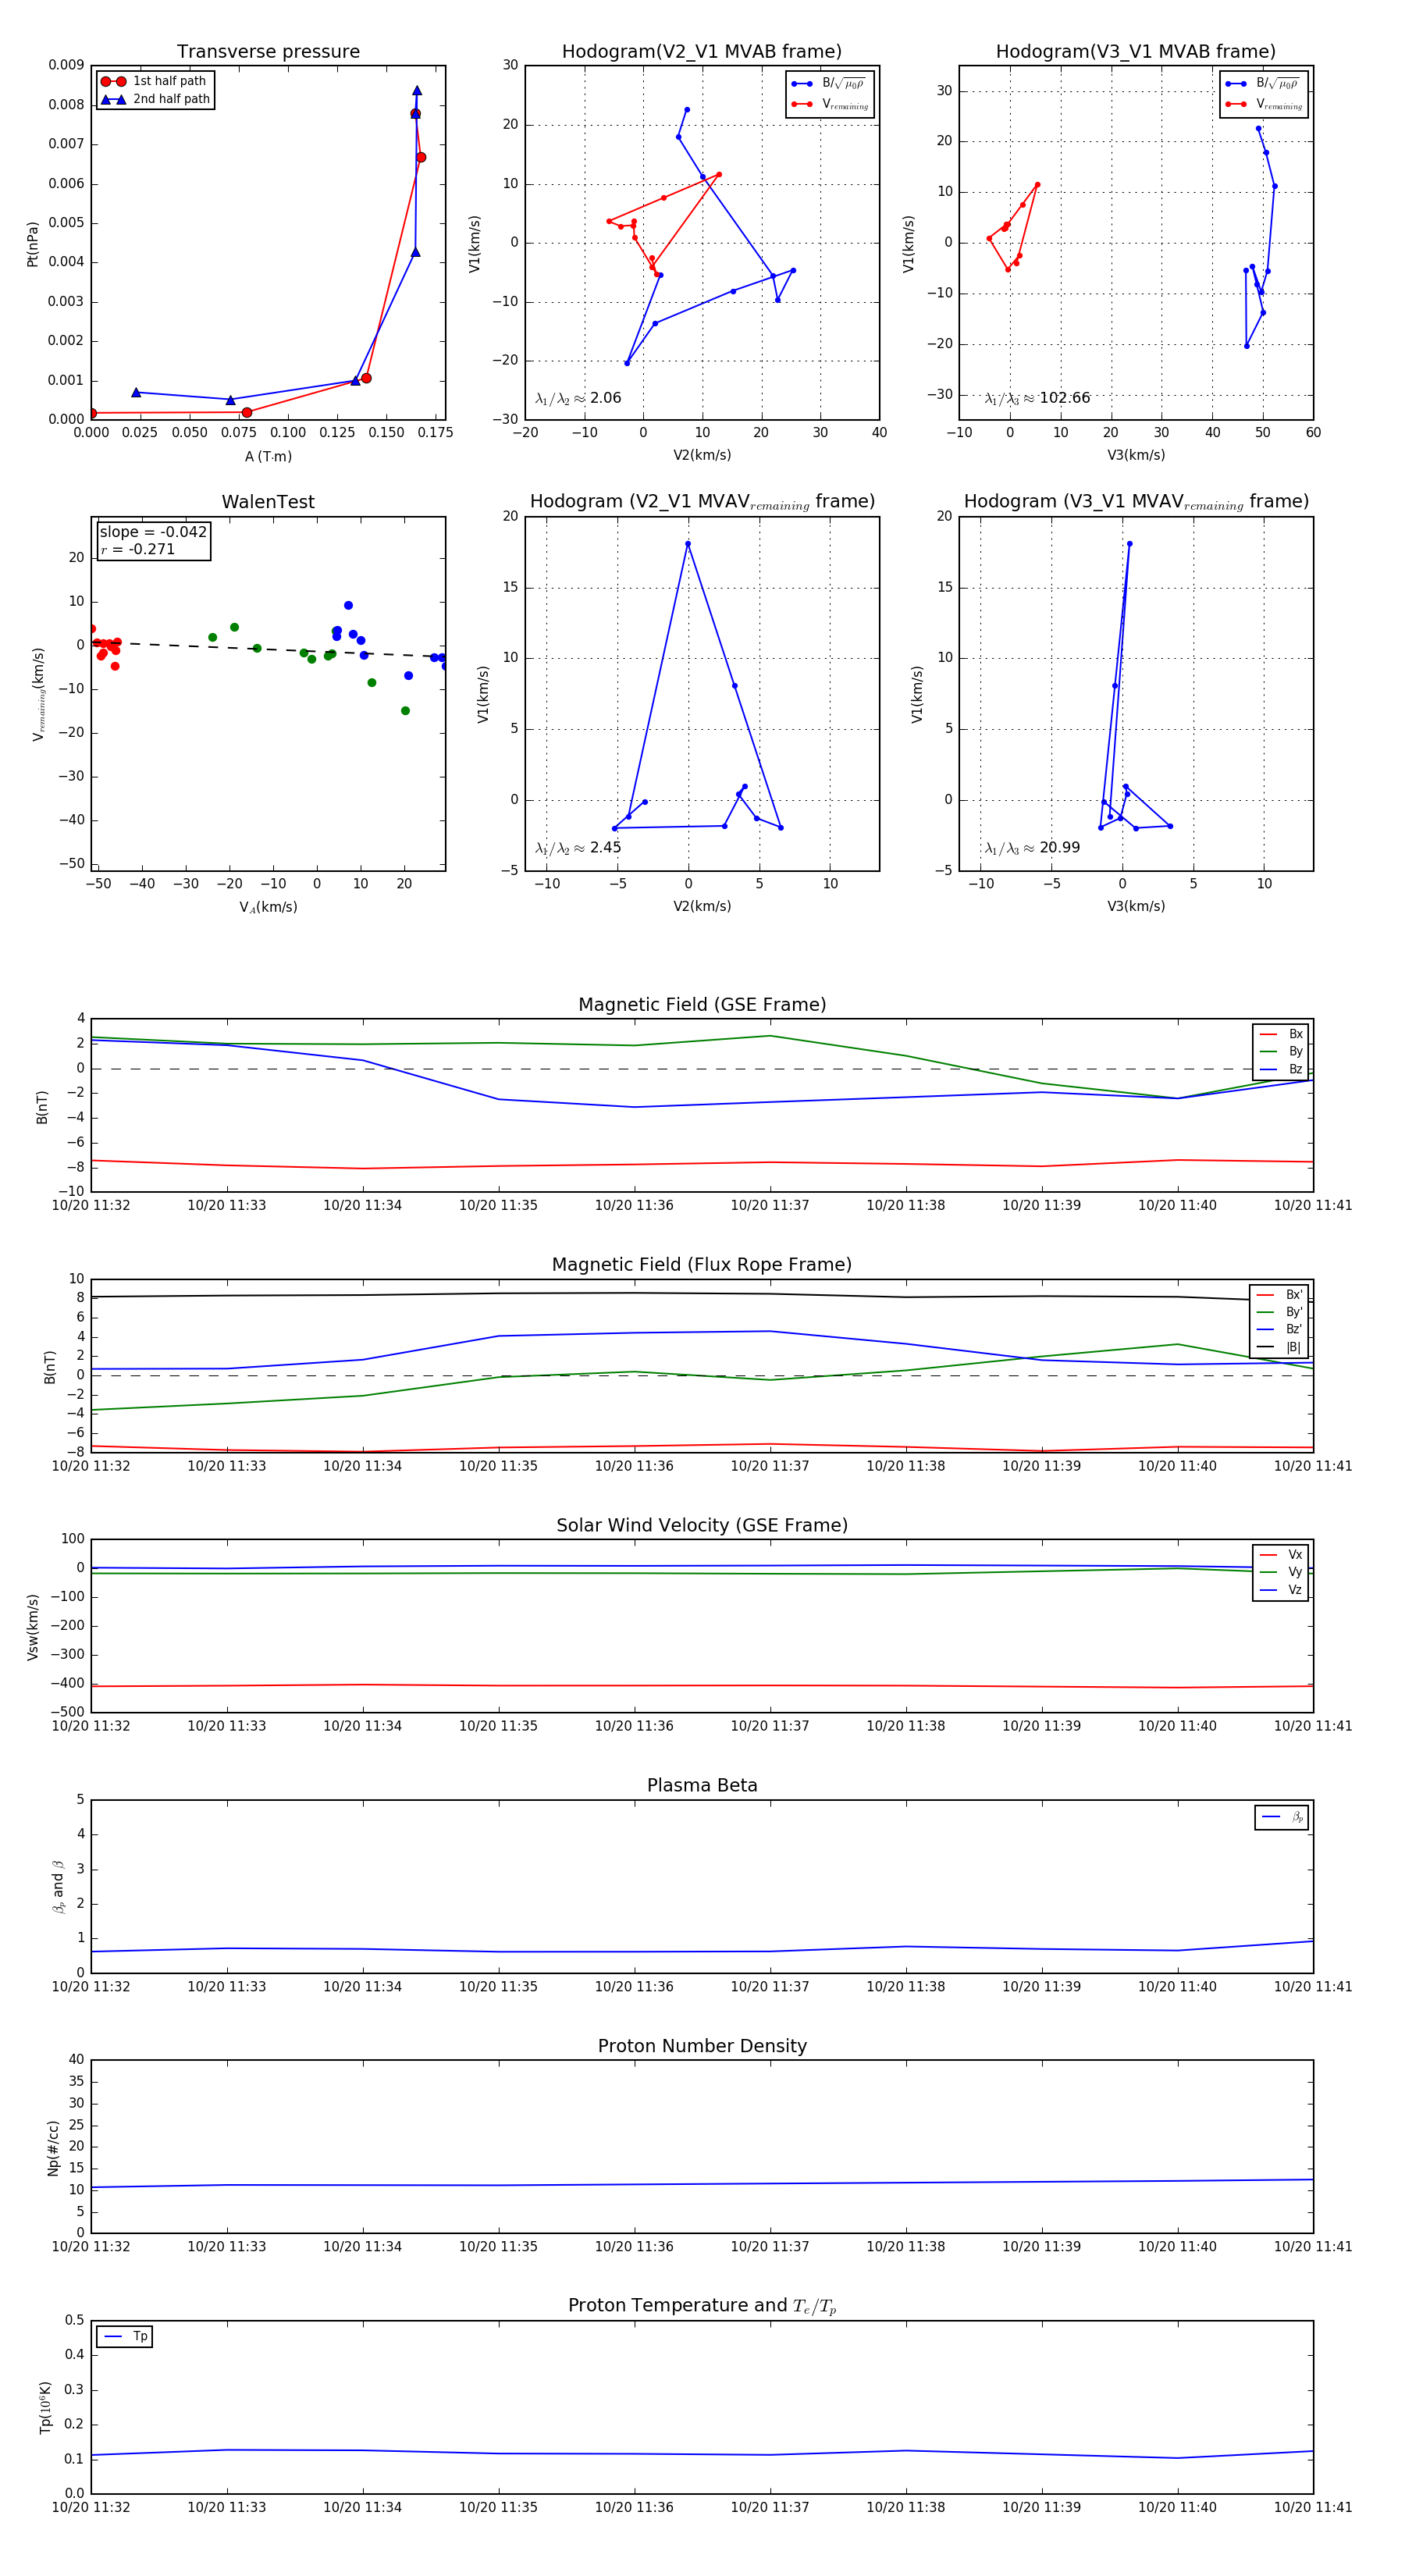The image size is (1405, 2576).
Task: Select the 'By' legend entry in GSE plot
Action: [1281, 1051]
